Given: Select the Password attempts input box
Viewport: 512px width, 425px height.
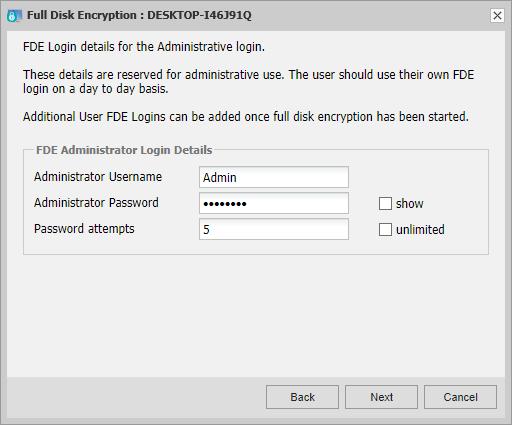Looking at the screenshot, I should point(274,229).
